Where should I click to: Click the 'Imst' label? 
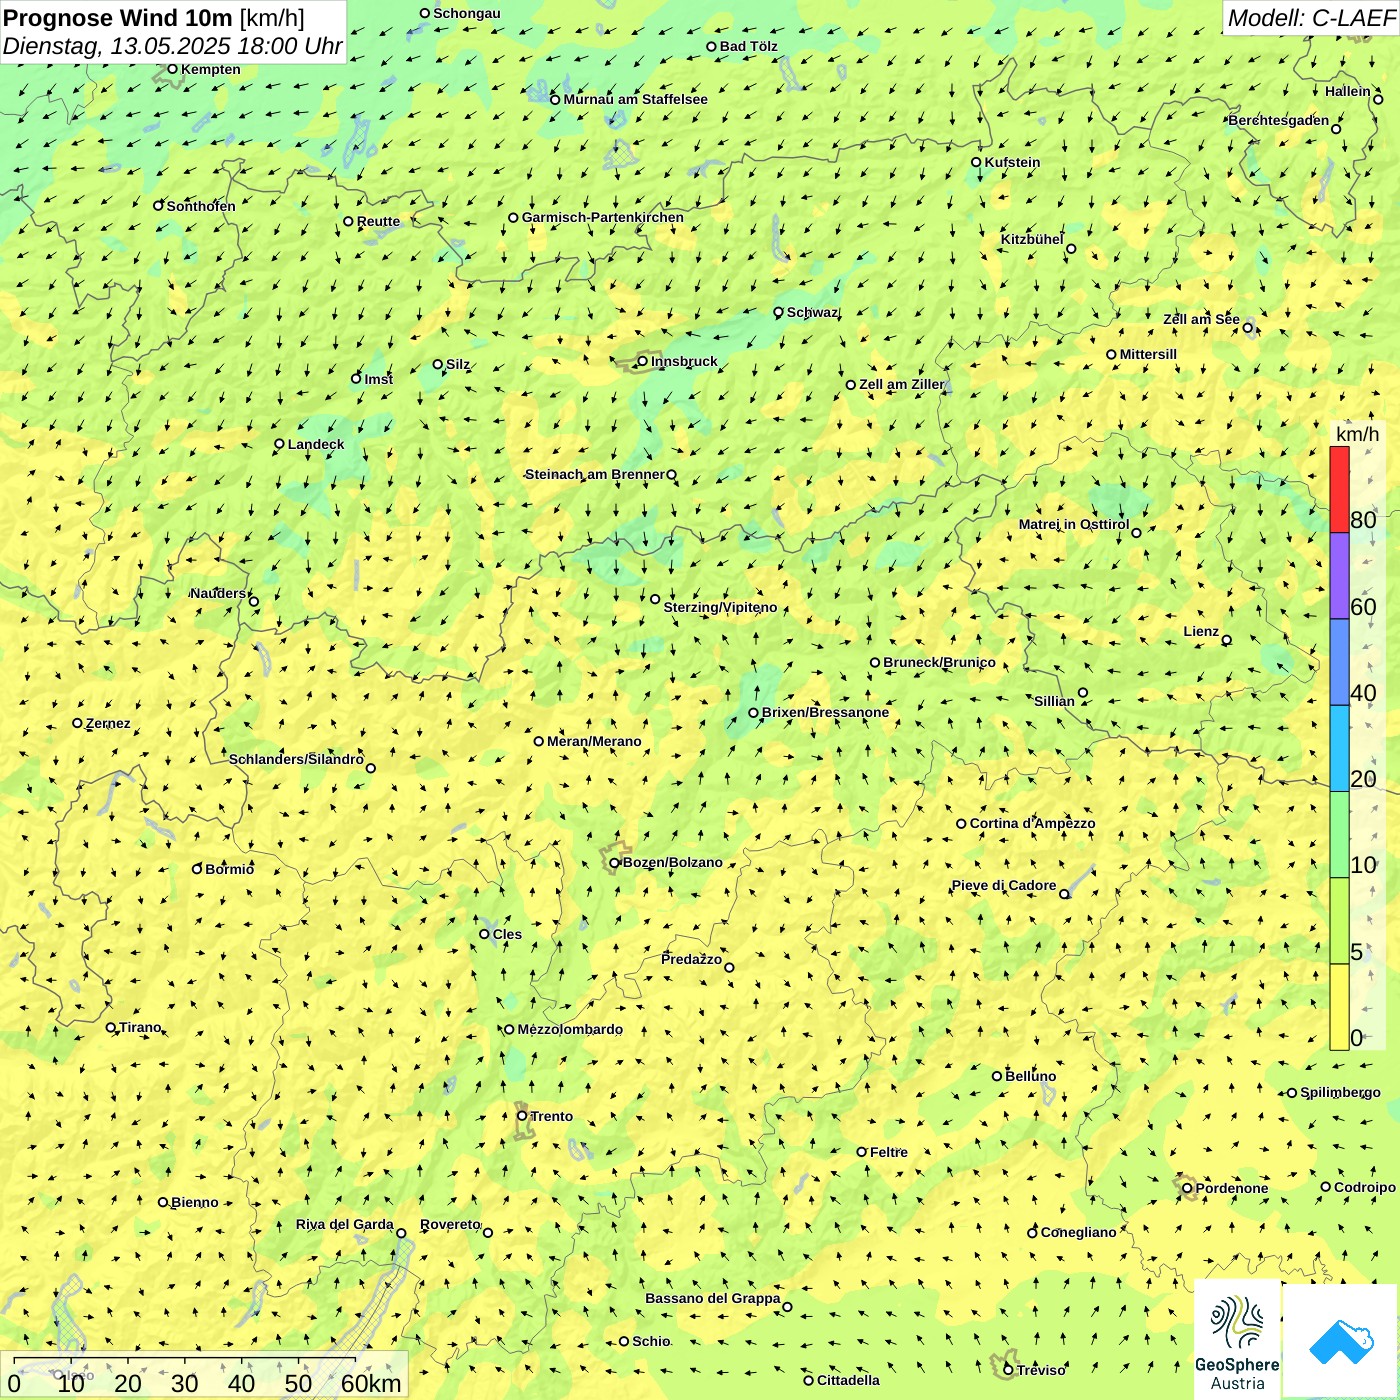[379, 379]
